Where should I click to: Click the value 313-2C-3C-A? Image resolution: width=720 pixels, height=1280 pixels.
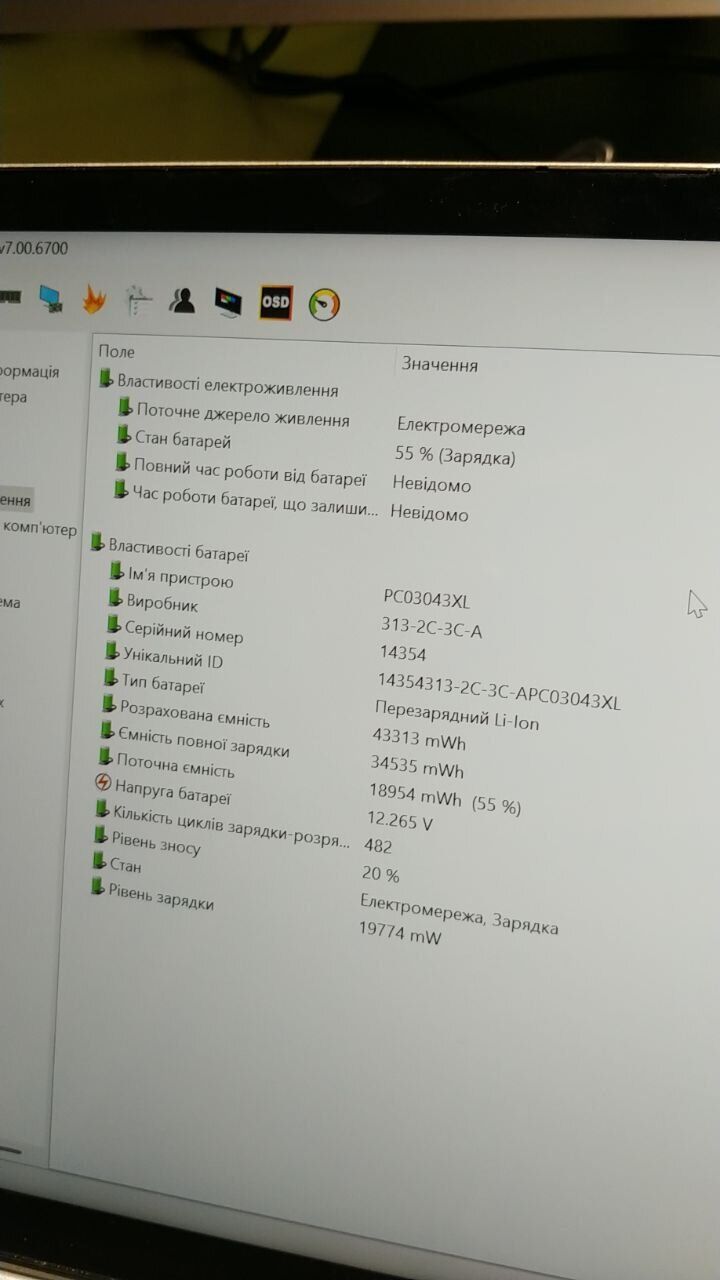pyautogui.click(x=431, y=629)
